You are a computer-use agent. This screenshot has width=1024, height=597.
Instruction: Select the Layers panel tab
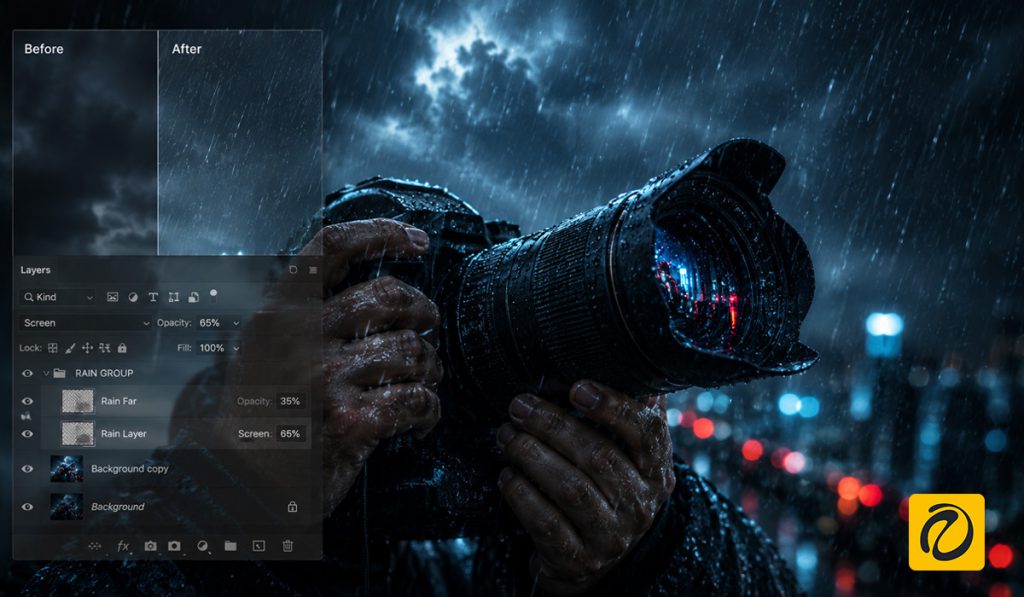coord(35,270)
